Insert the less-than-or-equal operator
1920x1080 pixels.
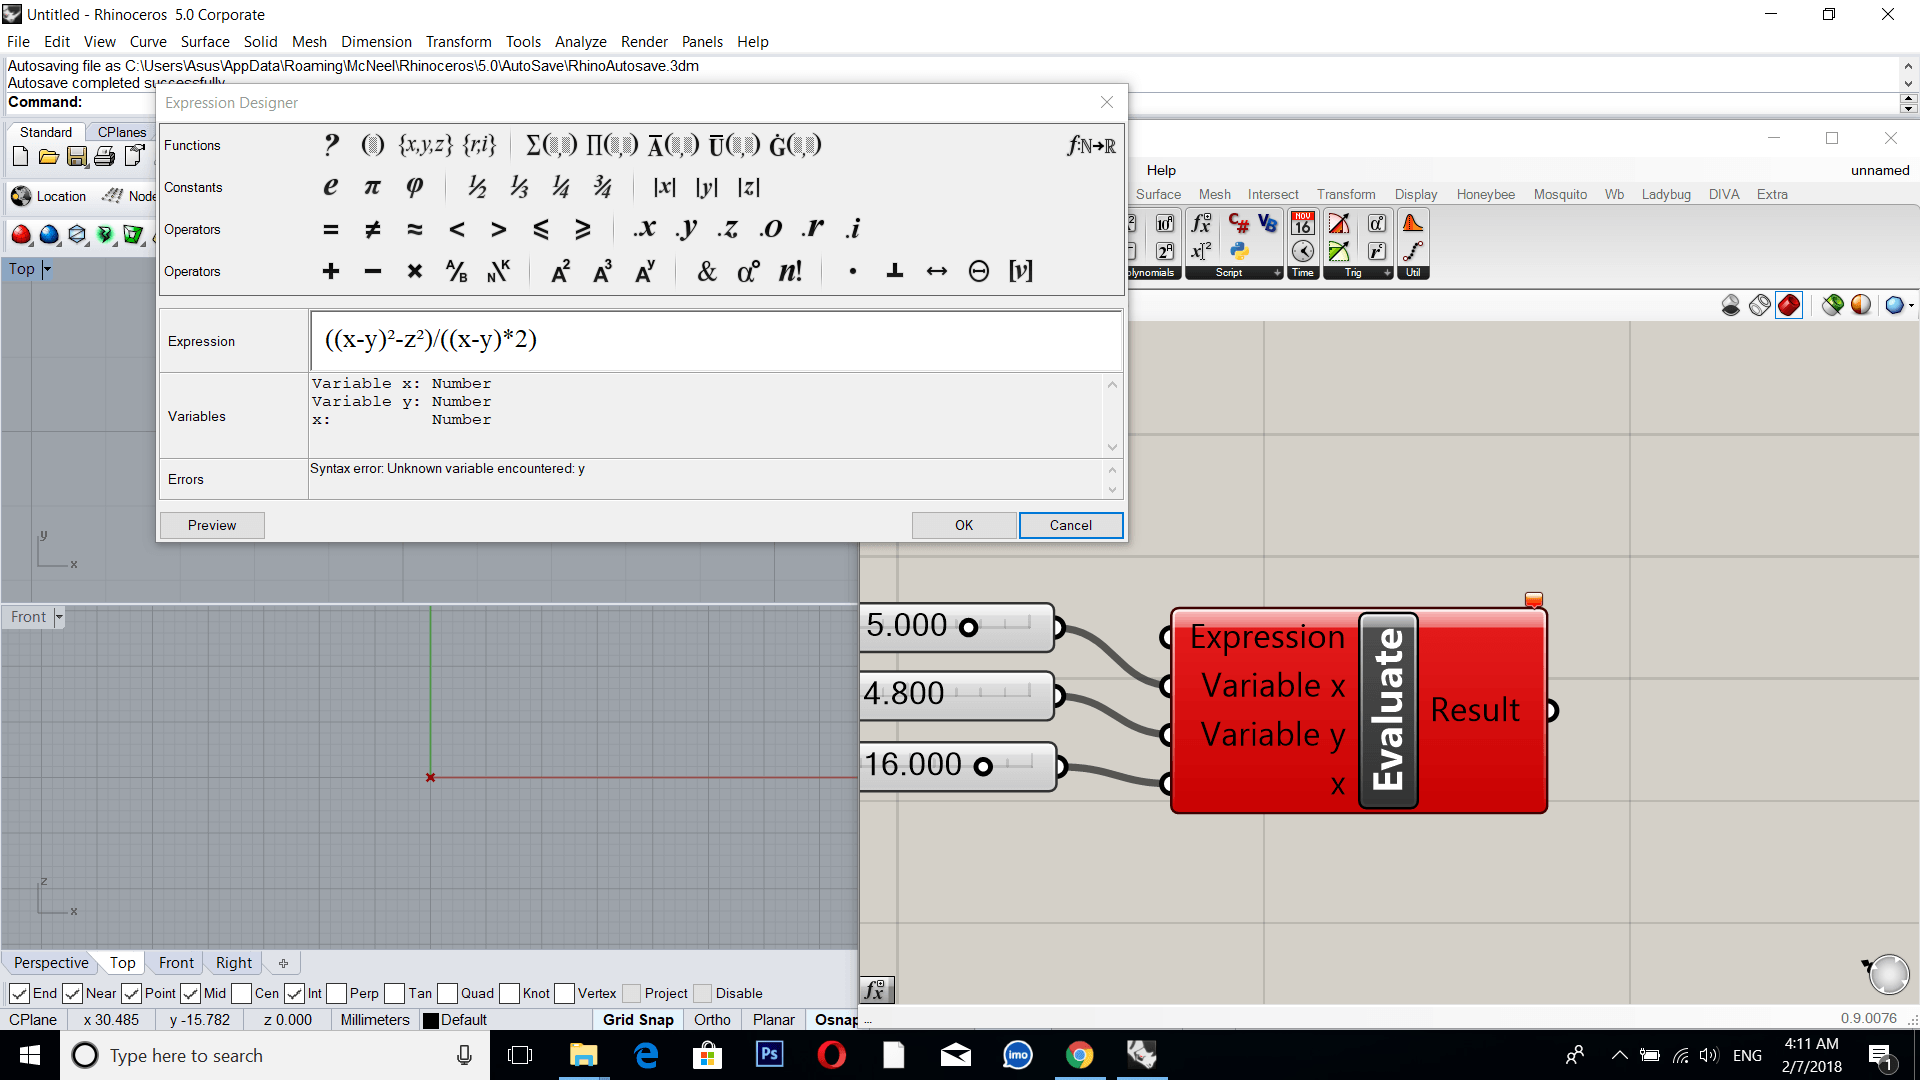pos(540,229)
